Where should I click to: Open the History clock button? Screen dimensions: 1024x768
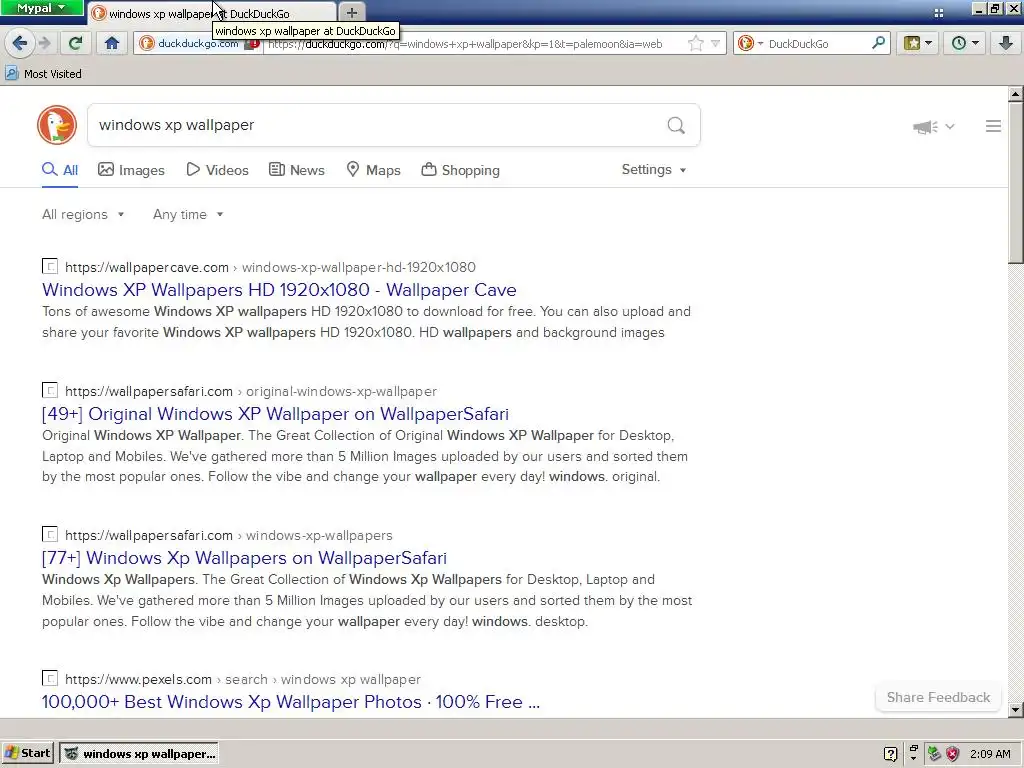965,44
